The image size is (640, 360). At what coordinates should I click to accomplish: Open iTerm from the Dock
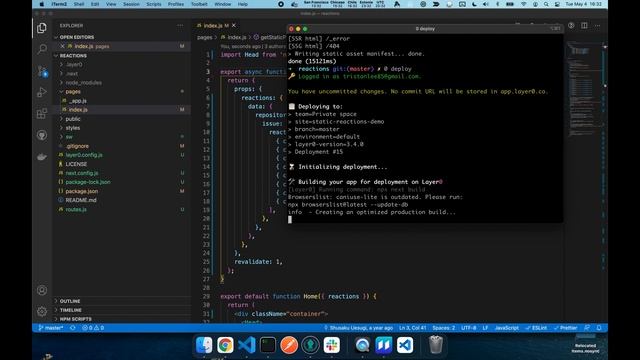[x=268, y=345]
